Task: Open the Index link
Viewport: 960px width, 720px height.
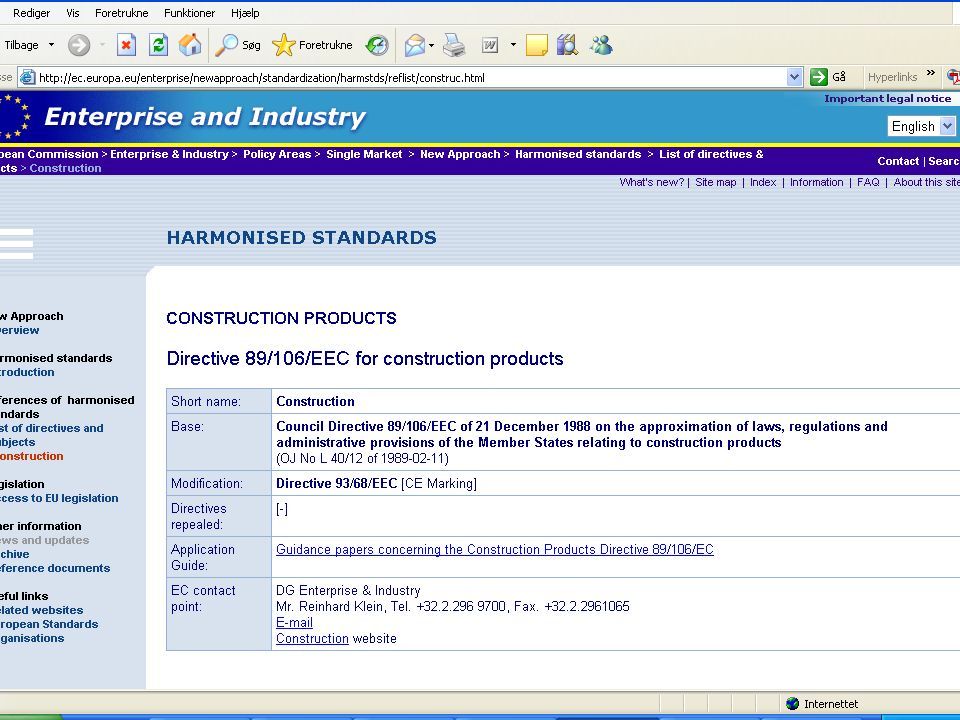Action: click(762, 182)
